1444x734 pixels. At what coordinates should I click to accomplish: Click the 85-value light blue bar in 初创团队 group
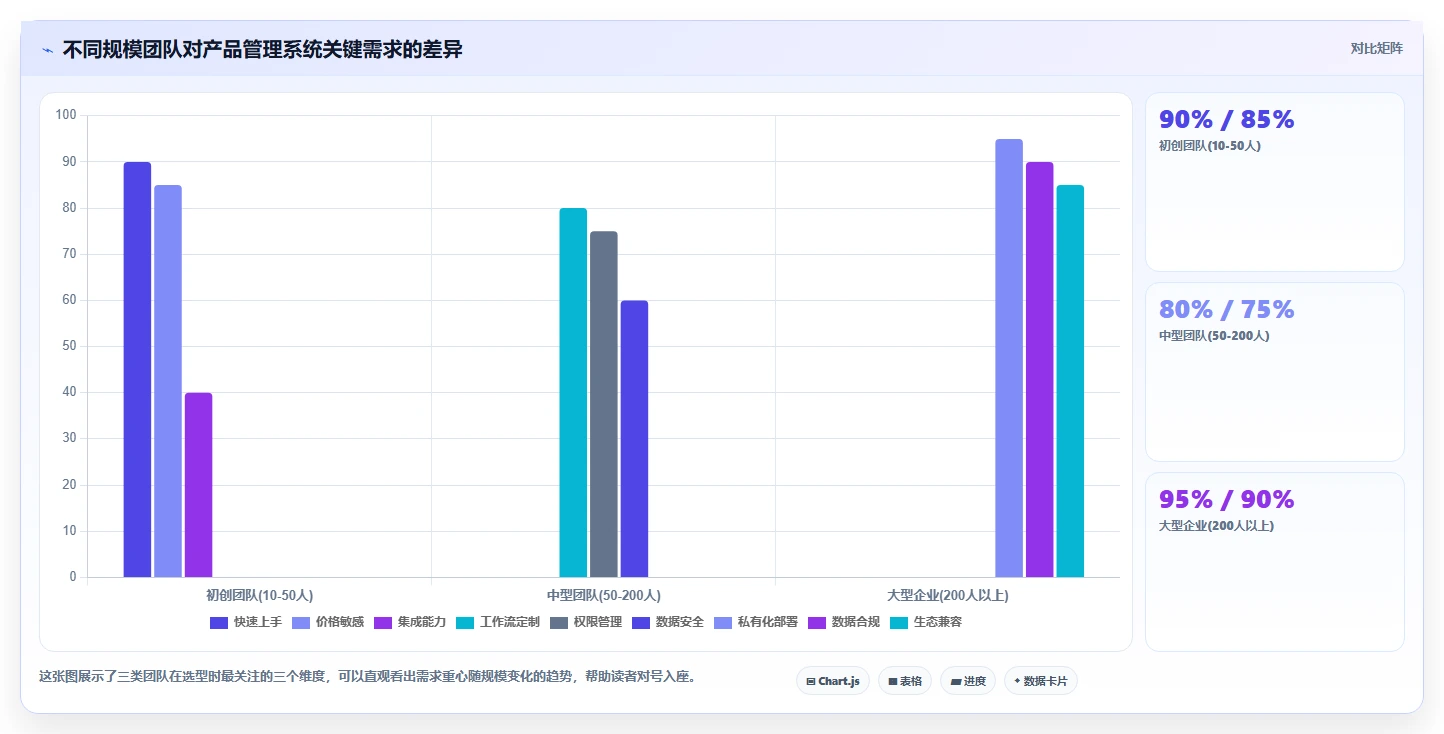click(x=168, y=381)
